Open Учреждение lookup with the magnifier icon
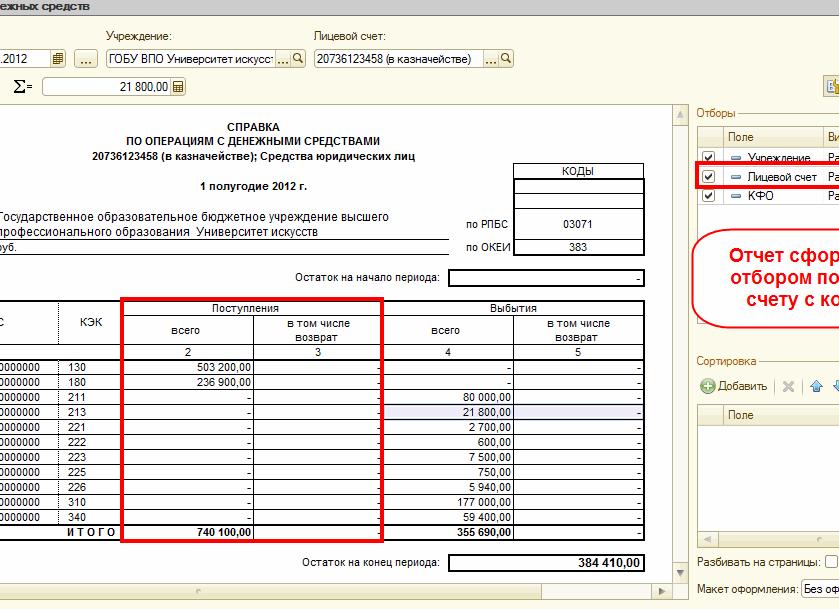 coord(298,58)
